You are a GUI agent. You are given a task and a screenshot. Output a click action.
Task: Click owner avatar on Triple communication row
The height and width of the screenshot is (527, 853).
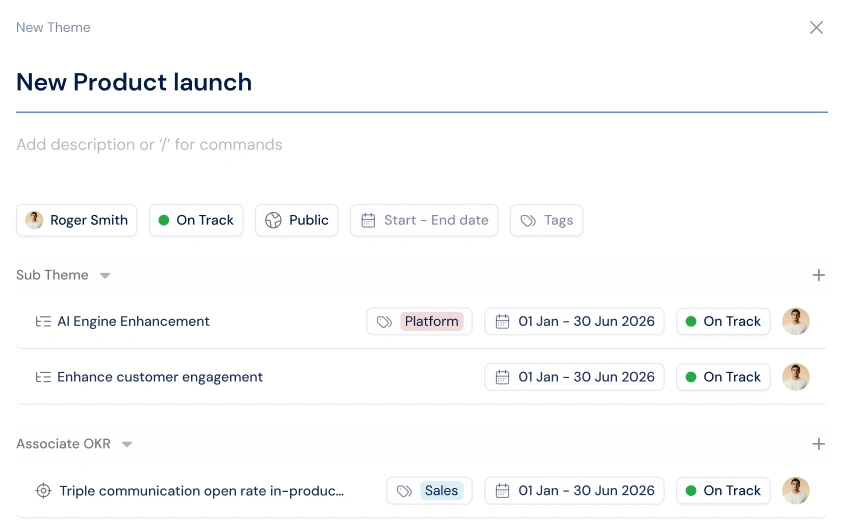(795, 491)
